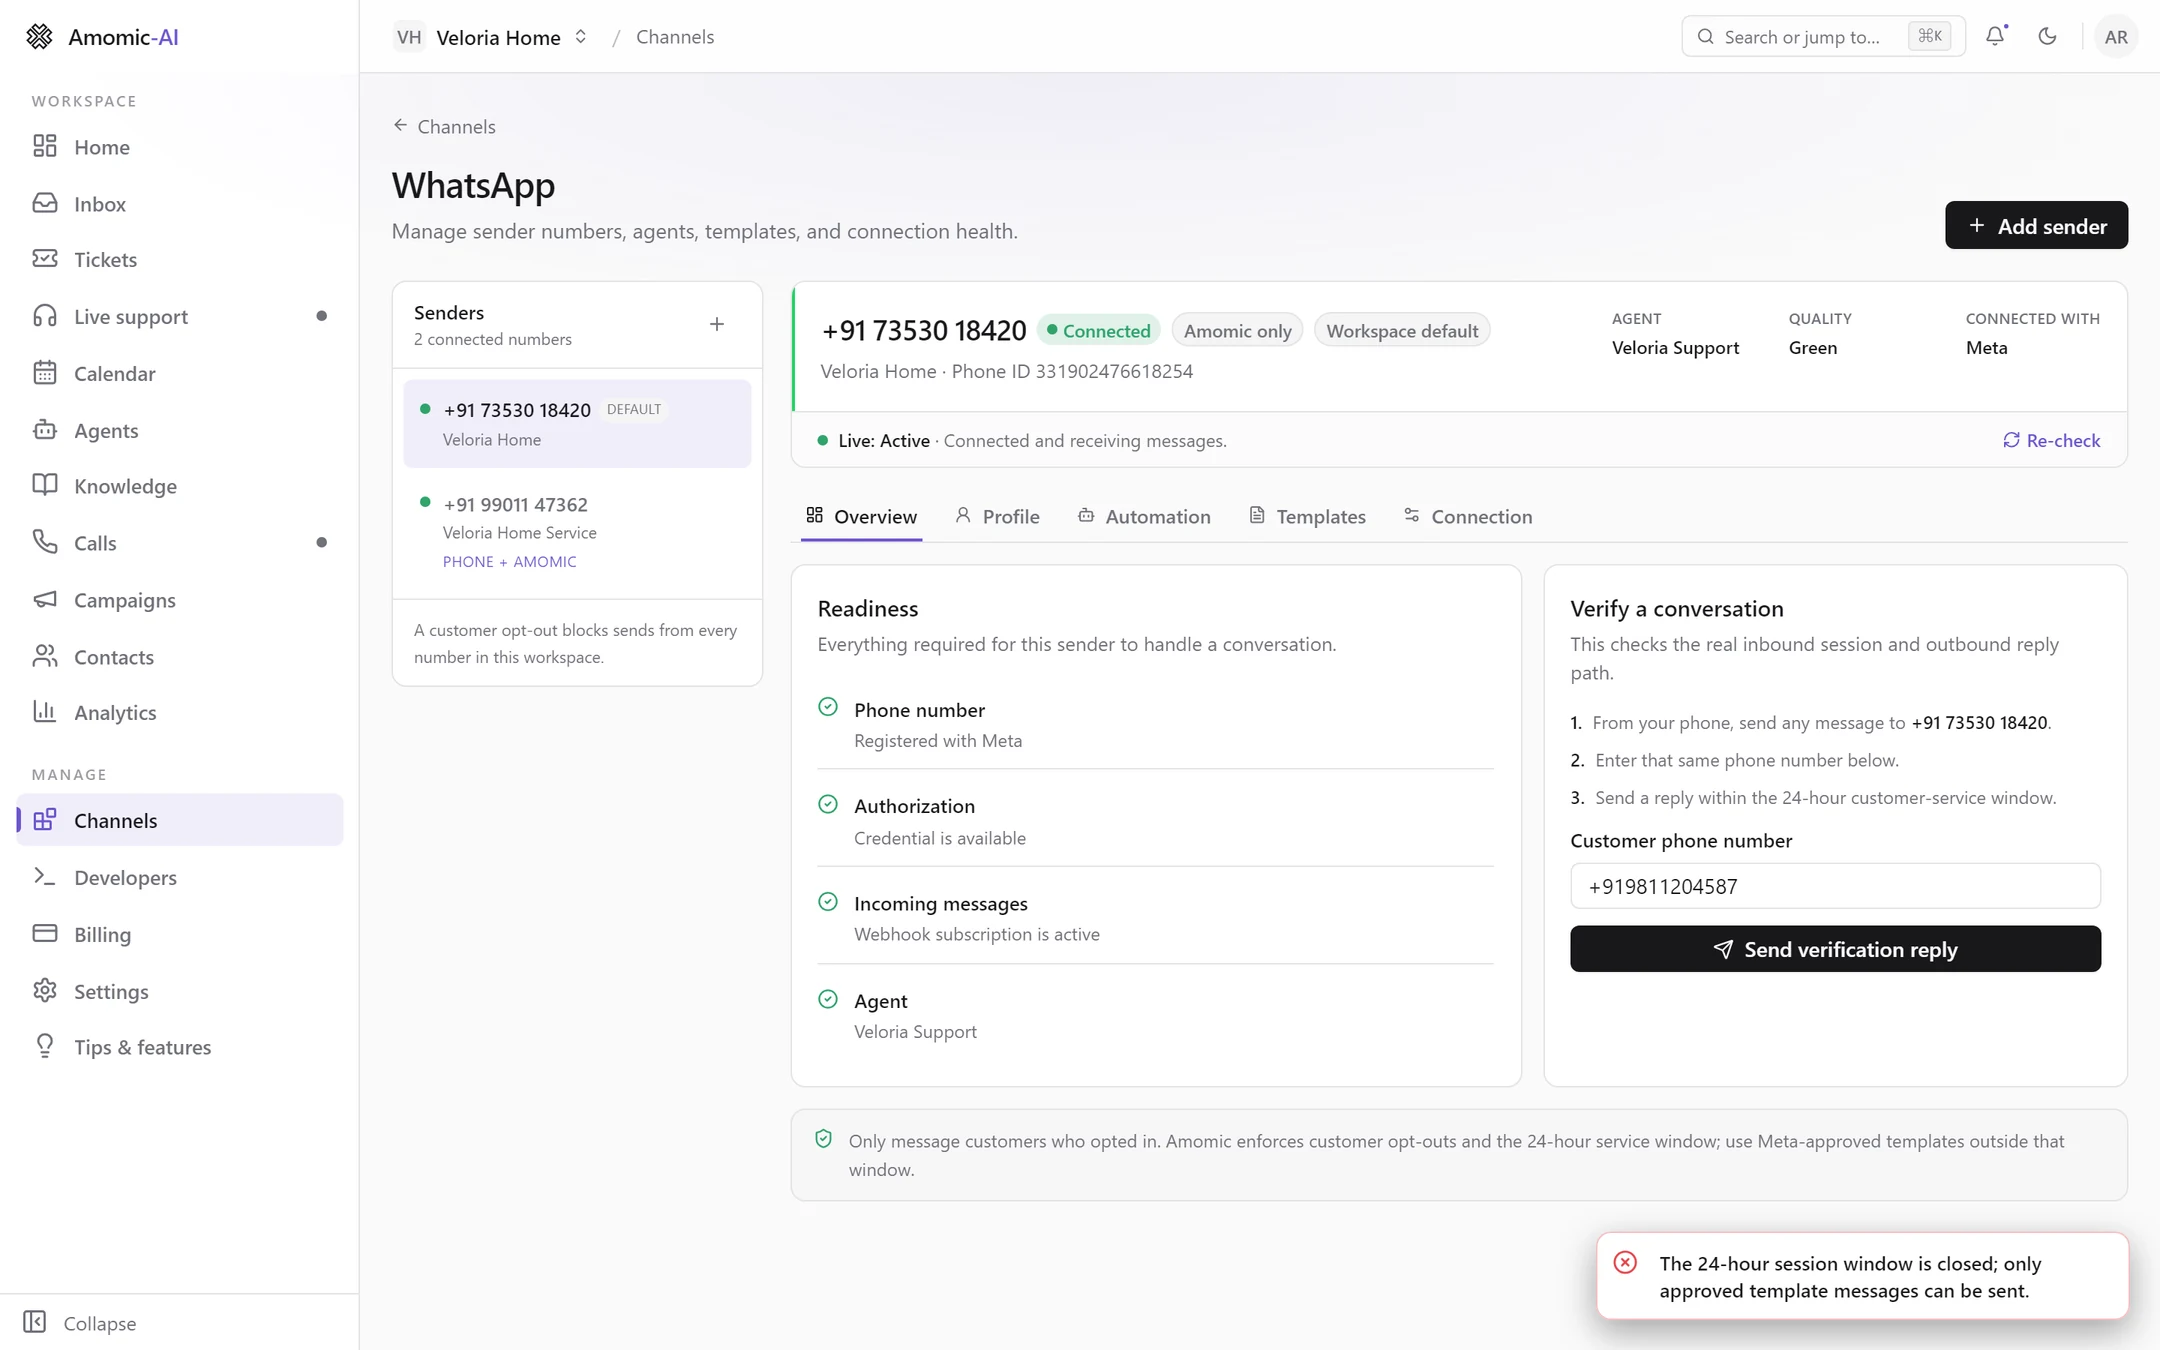Click the Amomic only badge
This screenshot has width=2160, height=1350.
[1237, 331]
